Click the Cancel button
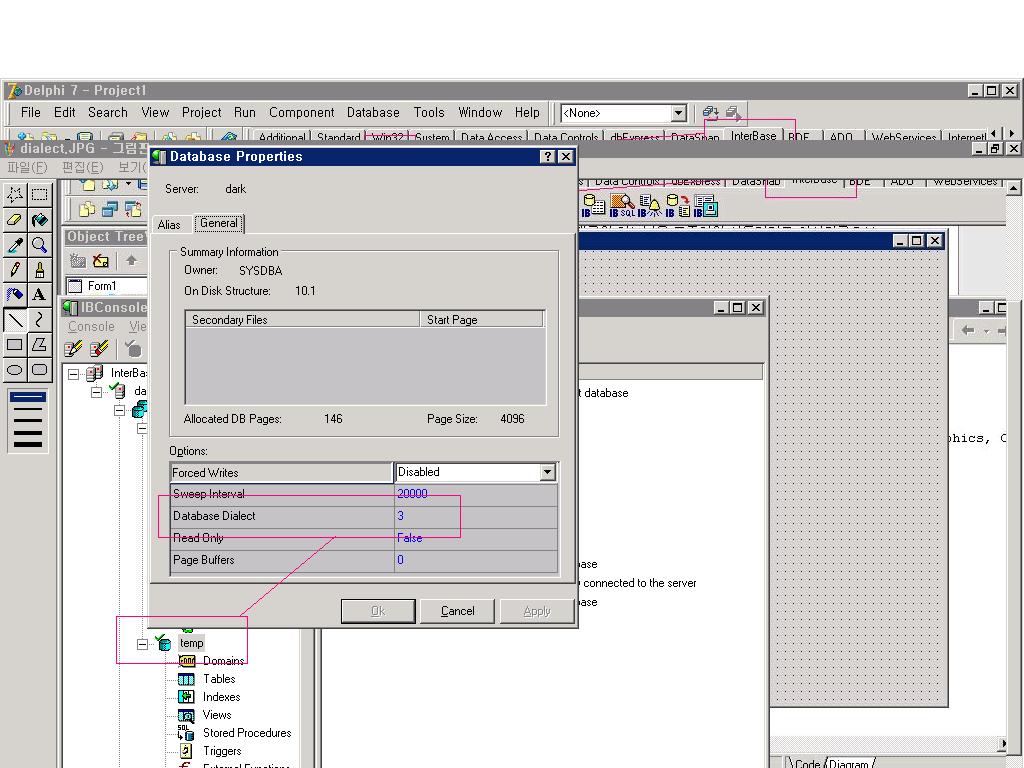The image size is (1024, 768). pos(457,611)
